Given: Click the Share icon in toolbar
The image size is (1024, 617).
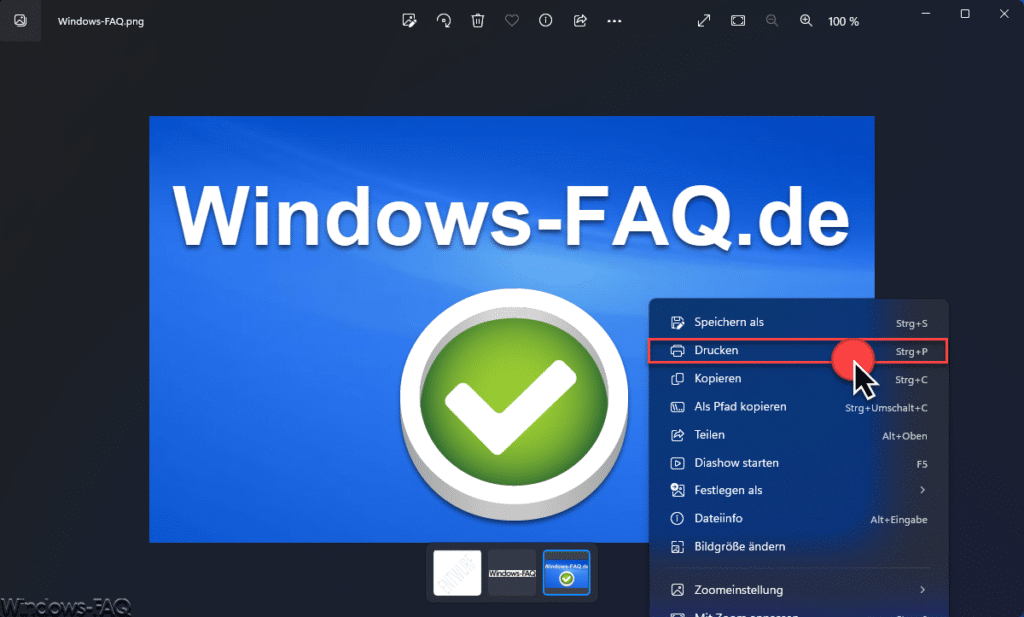Looking at the screenshot, I should pos(580,21).
